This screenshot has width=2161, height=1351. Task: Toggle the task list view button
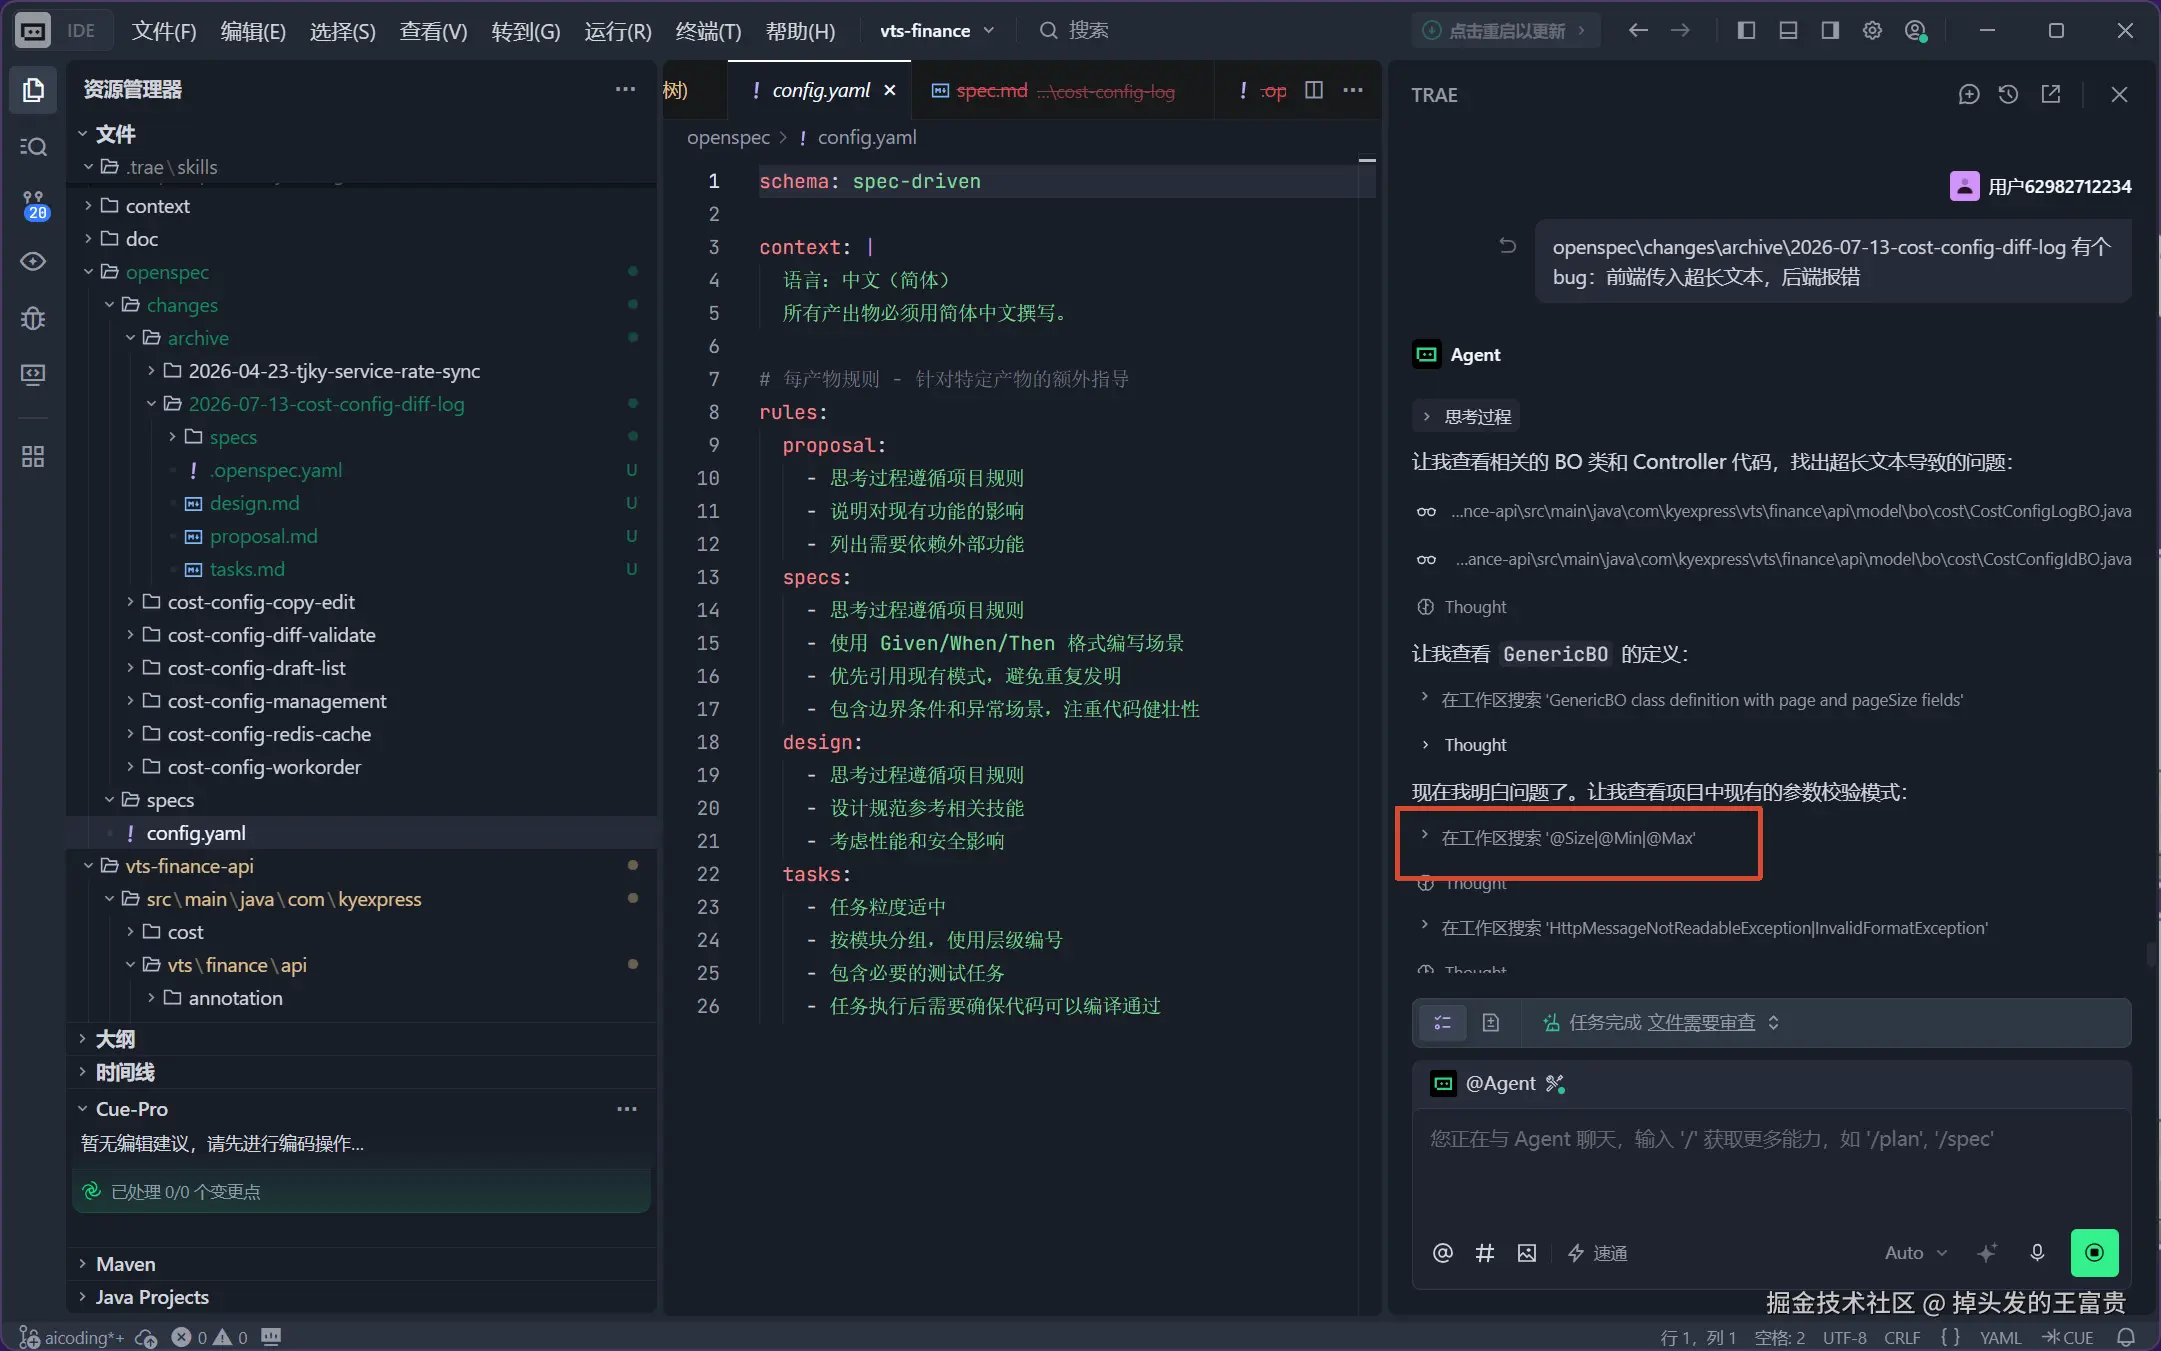pyautogui.click(x=1442, y=1023)
